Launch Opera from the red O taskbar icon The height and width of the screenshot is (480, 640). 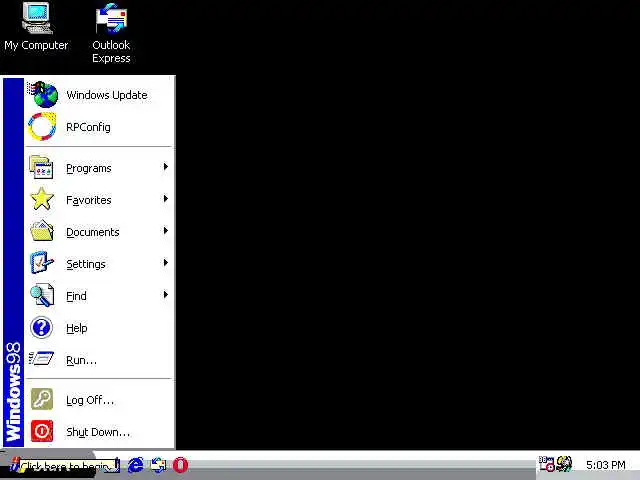pos(180,465)
